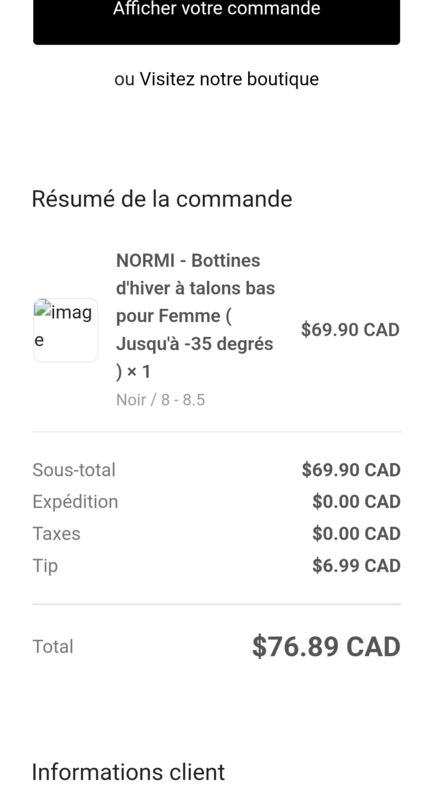Click the Sous-total $69.90 CAD amount
The width and height of the screenshot is (433, 800).
351,470
